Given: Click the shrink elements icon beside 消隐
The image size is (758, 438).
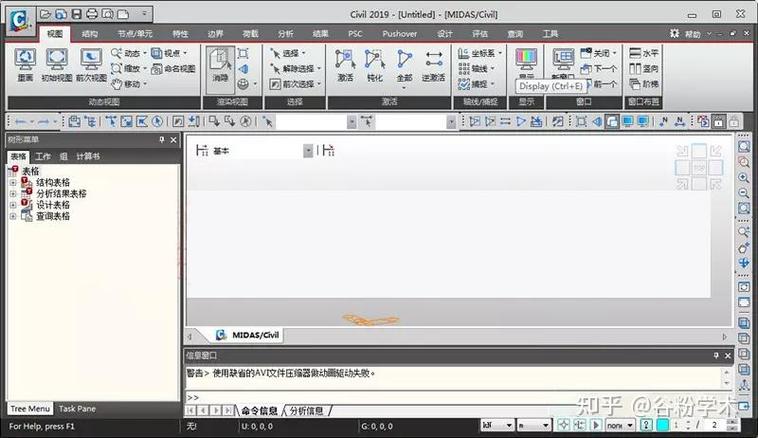Looking at the screenshot, I should 243,53.
